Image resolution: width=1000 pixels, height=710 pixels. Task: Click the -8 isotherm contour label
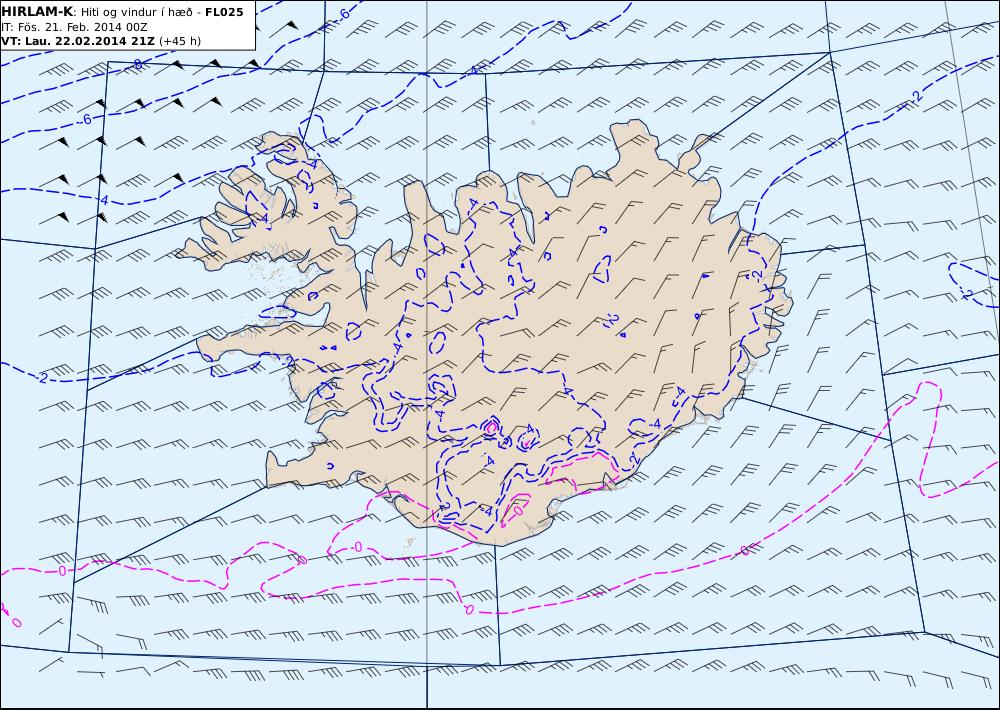137,64
